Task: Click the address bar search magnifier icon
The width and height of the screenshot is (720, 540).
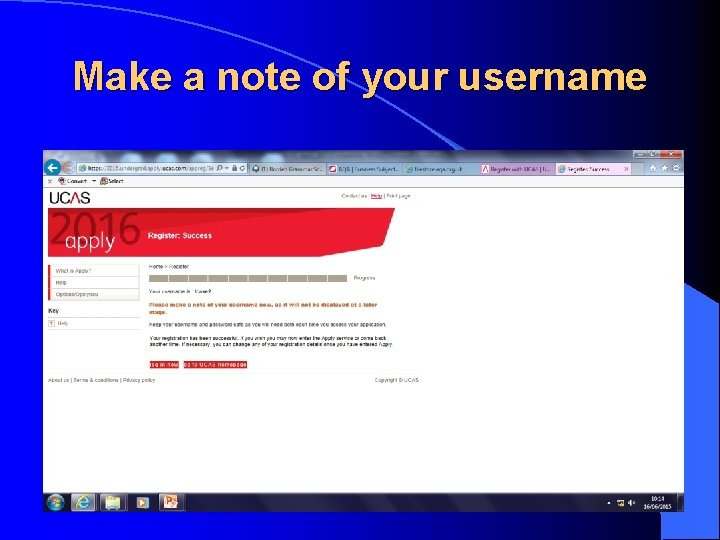Action: (220, 169)
